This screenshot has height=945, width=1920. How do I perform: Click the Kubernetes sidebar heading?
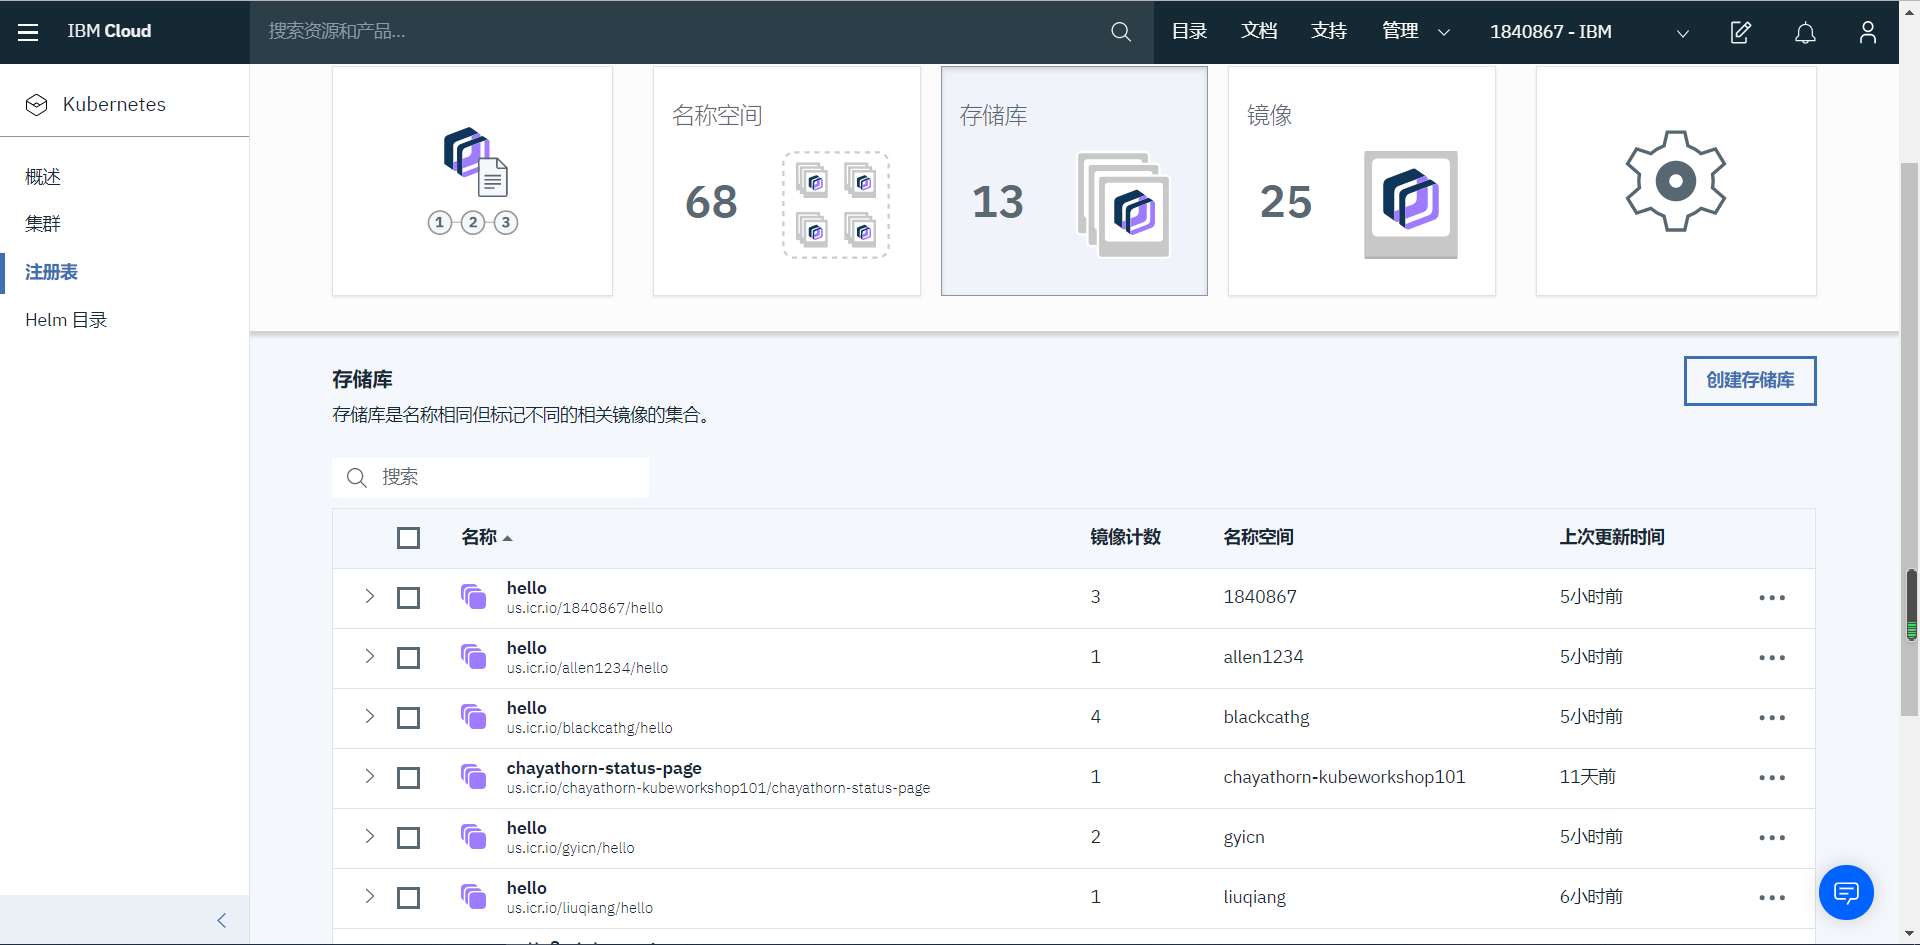pyautogui.click(x=114, y=105)
